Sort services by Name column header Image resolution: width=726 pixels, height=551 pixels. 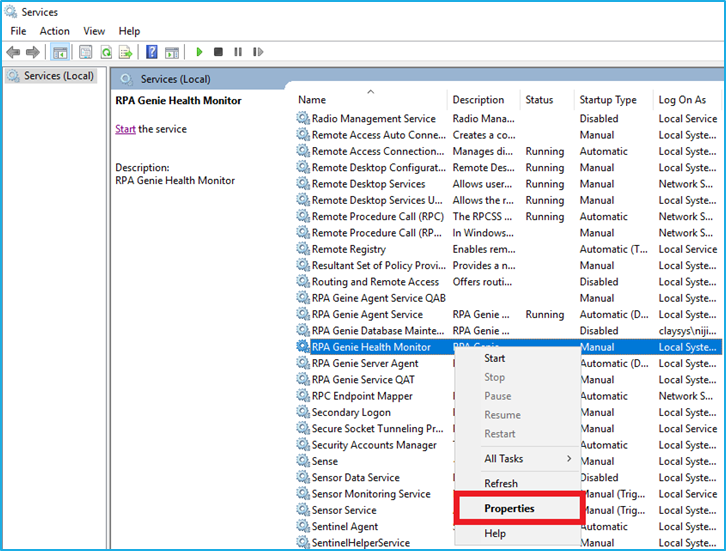tap(312, 100)
